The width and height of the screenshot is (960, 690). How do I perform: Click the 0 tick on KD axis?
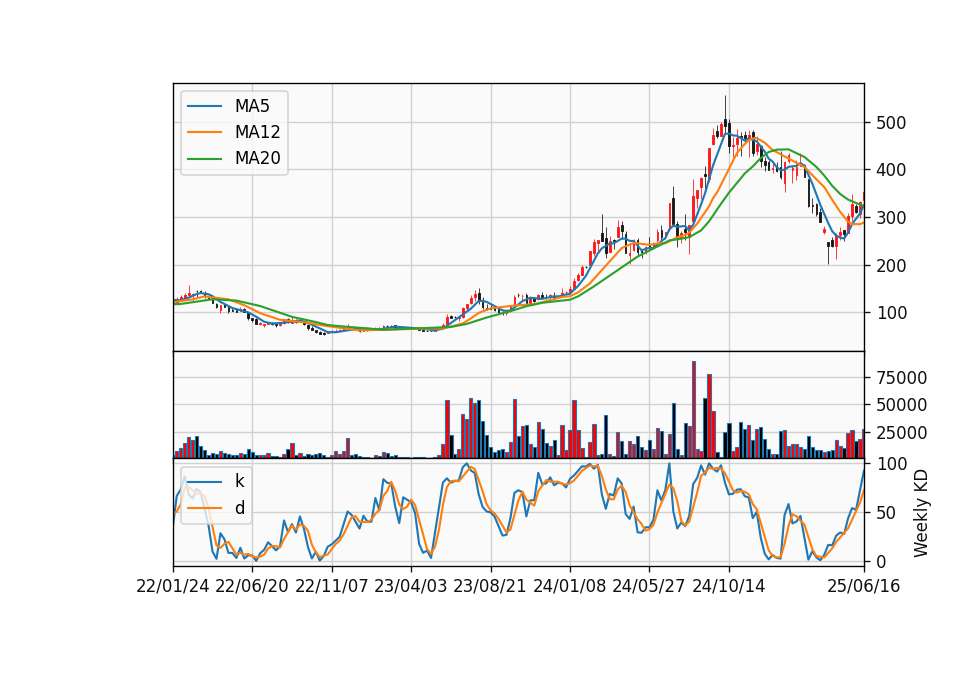click(881, 561)
